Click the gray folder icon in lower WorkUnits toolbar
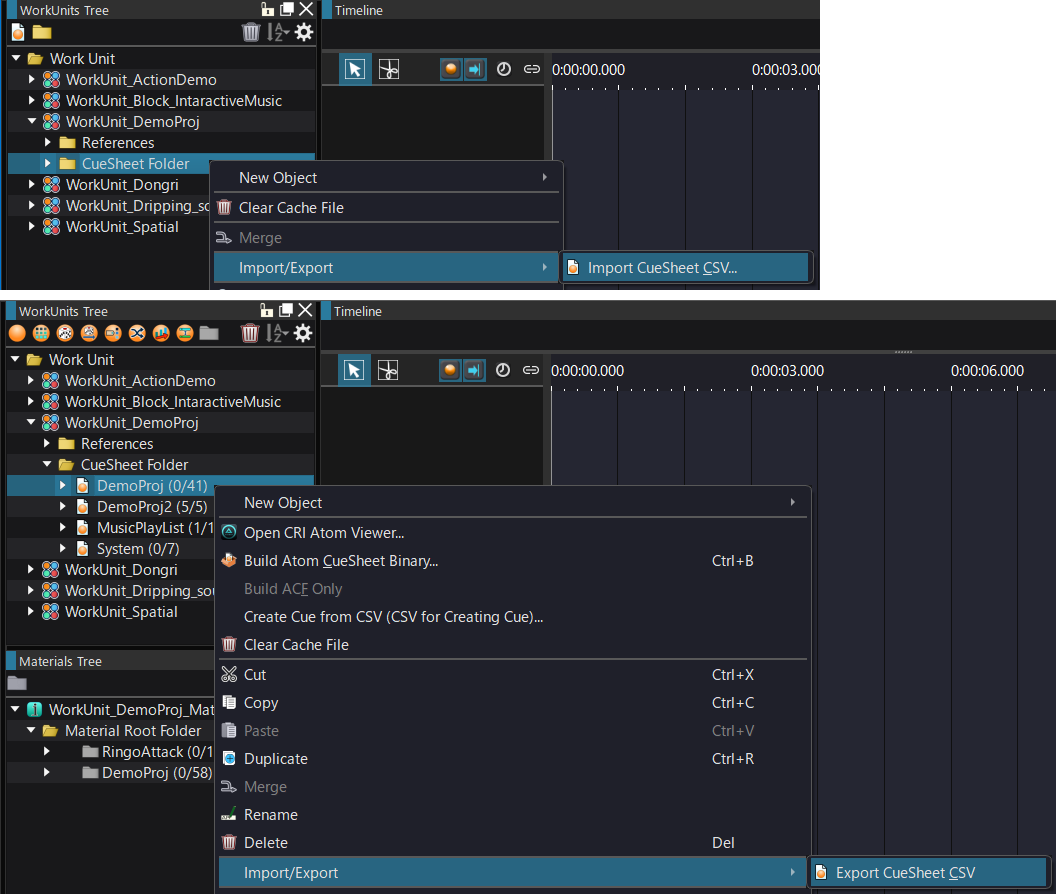Viewport: 1056px width, 894px height. click(x=209, y=333)
